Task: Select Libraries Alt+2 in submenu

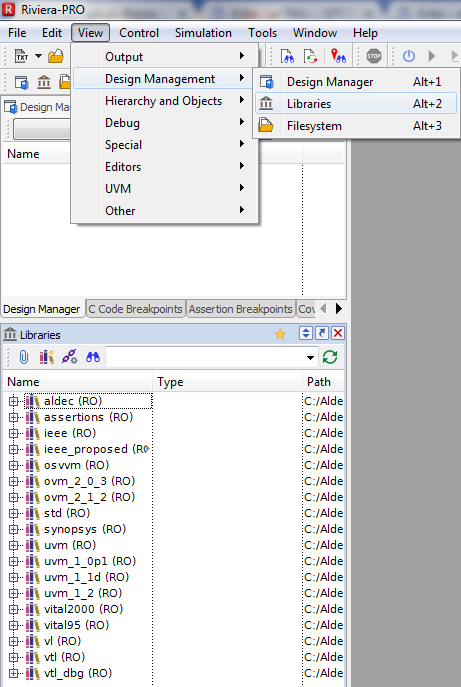Action: click(356, 103)
